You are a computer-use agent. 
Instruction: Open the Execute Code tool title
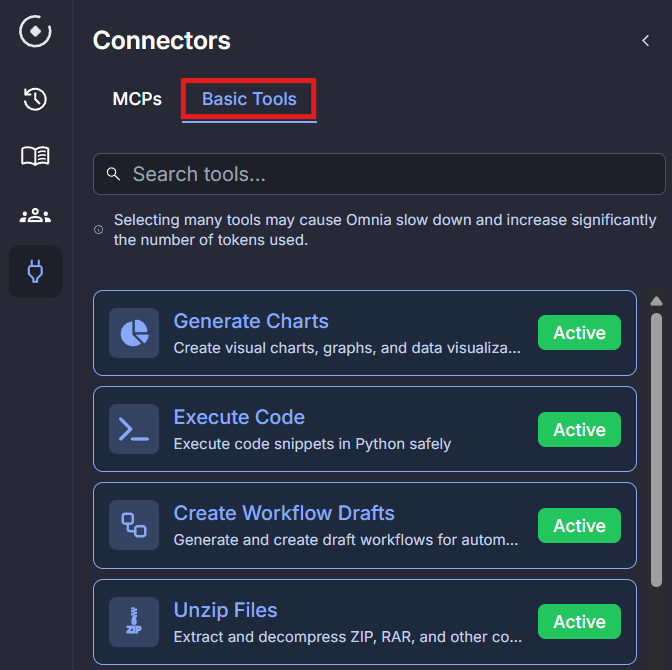point(239,417)
